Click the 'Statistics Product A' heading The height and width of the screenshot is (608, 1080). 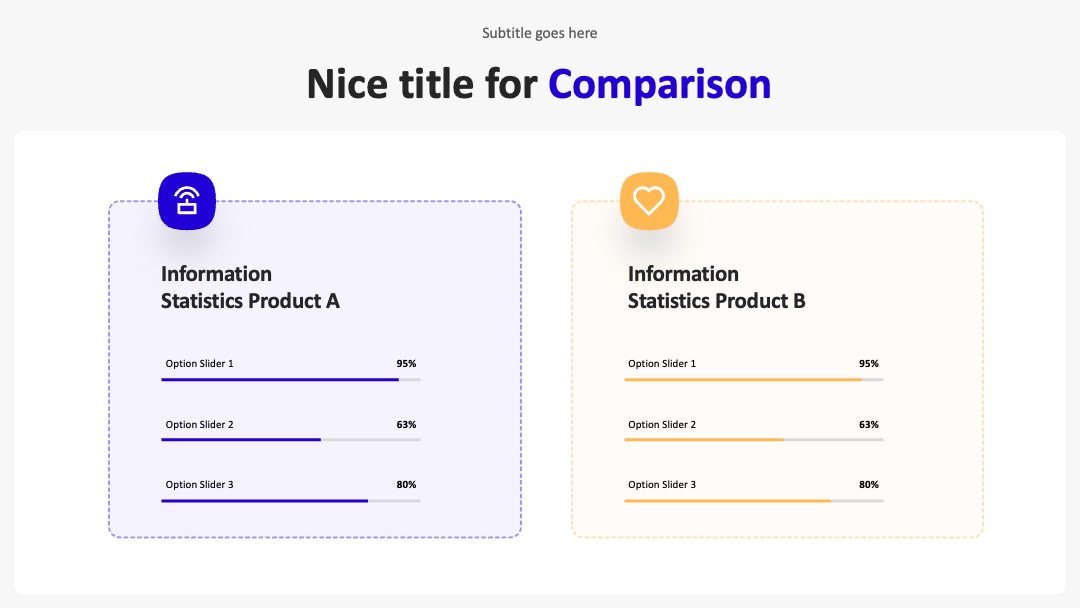pos(250,301)
